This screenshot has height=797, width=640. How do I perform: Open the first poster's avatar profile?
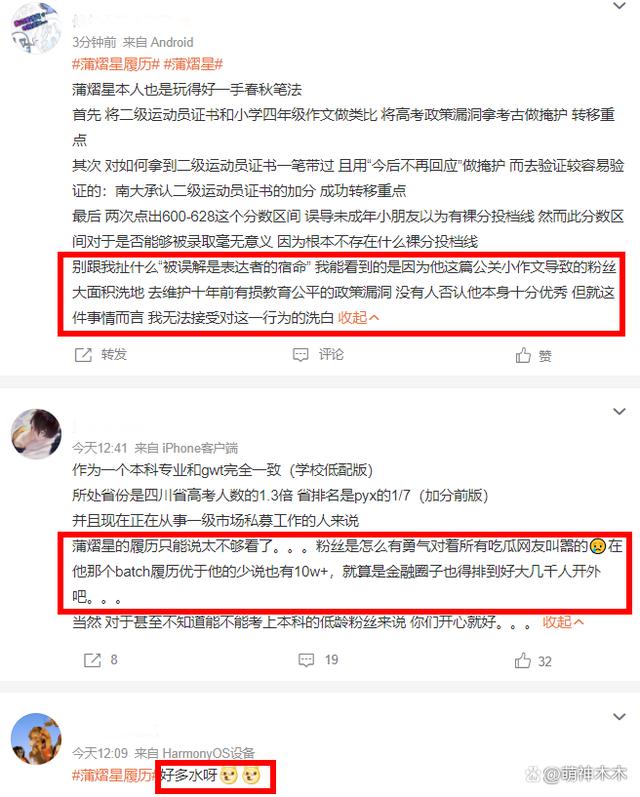pyautogui.click(x=35, y=26)
